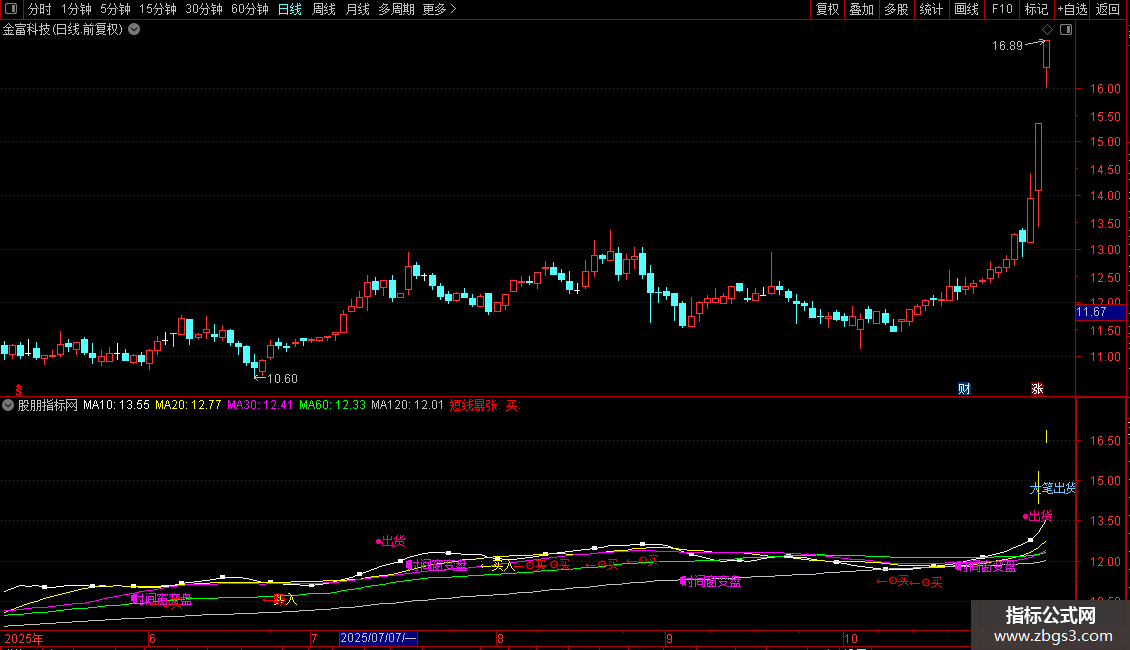Add stock via +自选 button

(1072, 9)
